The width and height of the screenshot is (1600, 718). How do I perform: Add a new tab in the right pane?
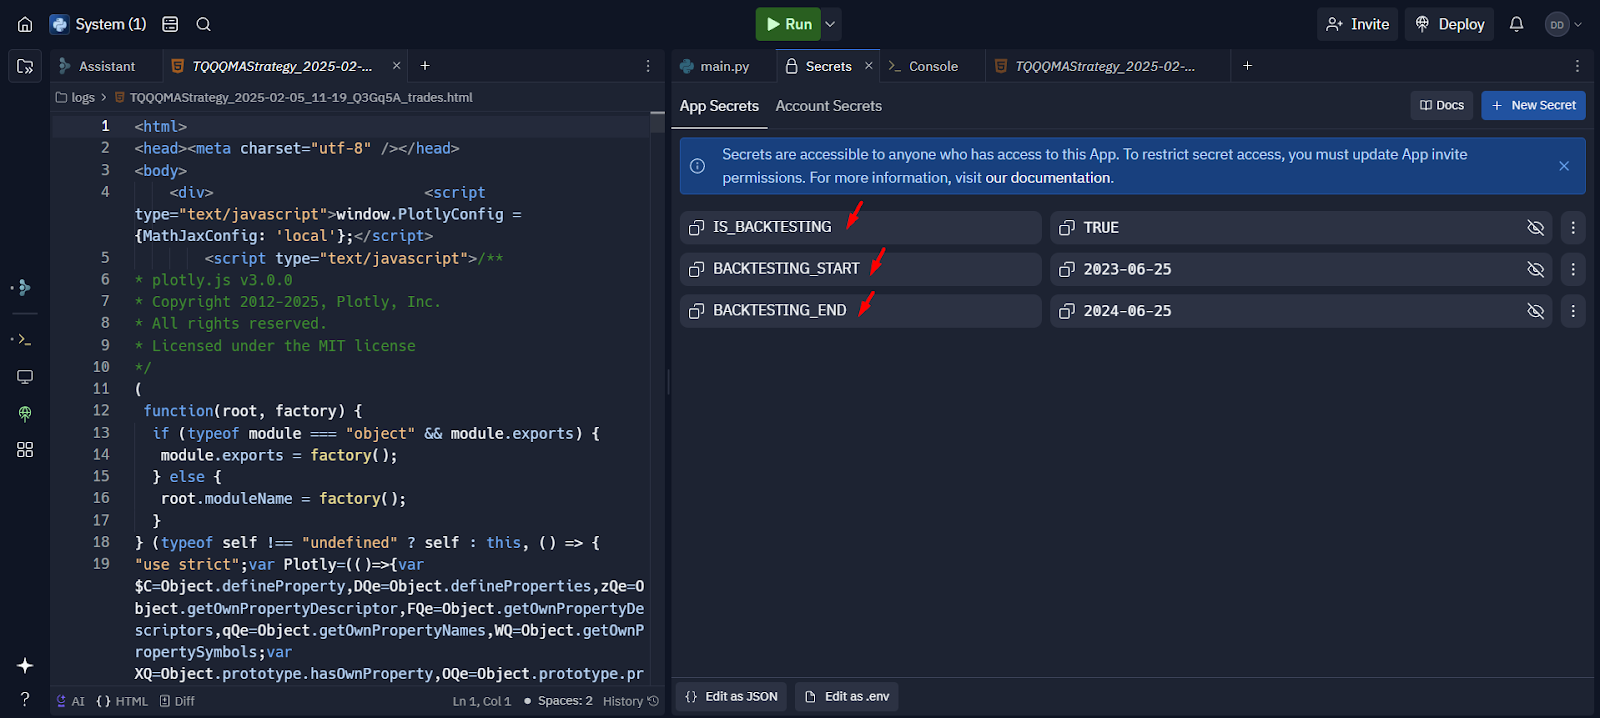point(1247,66)
